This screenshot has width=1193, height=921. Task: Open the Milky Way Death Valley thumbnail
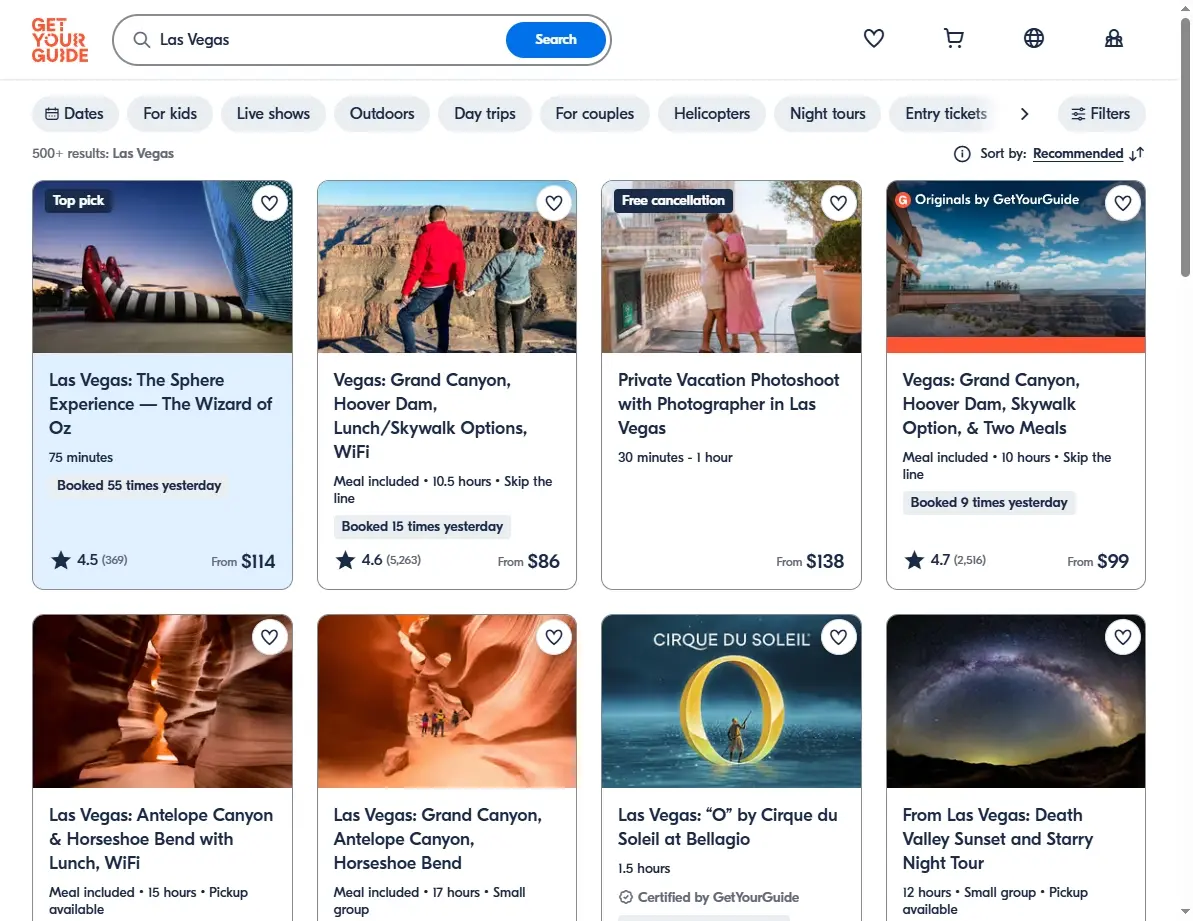click(1016, 701)
